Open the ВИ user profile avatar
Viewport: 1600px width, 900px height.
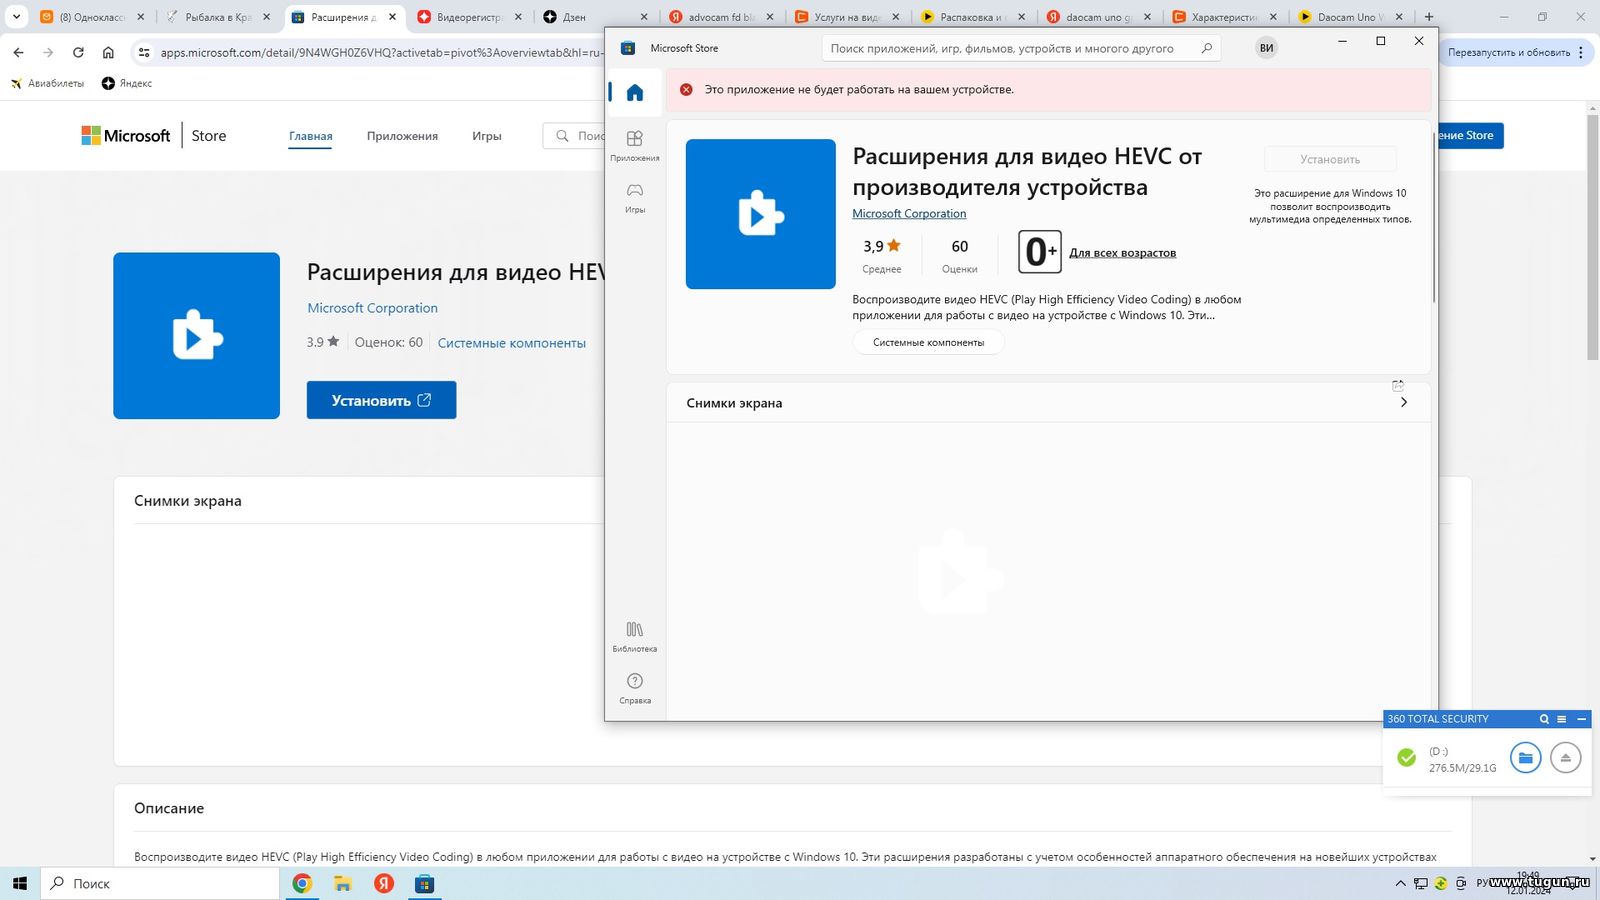coord(1266,48)
